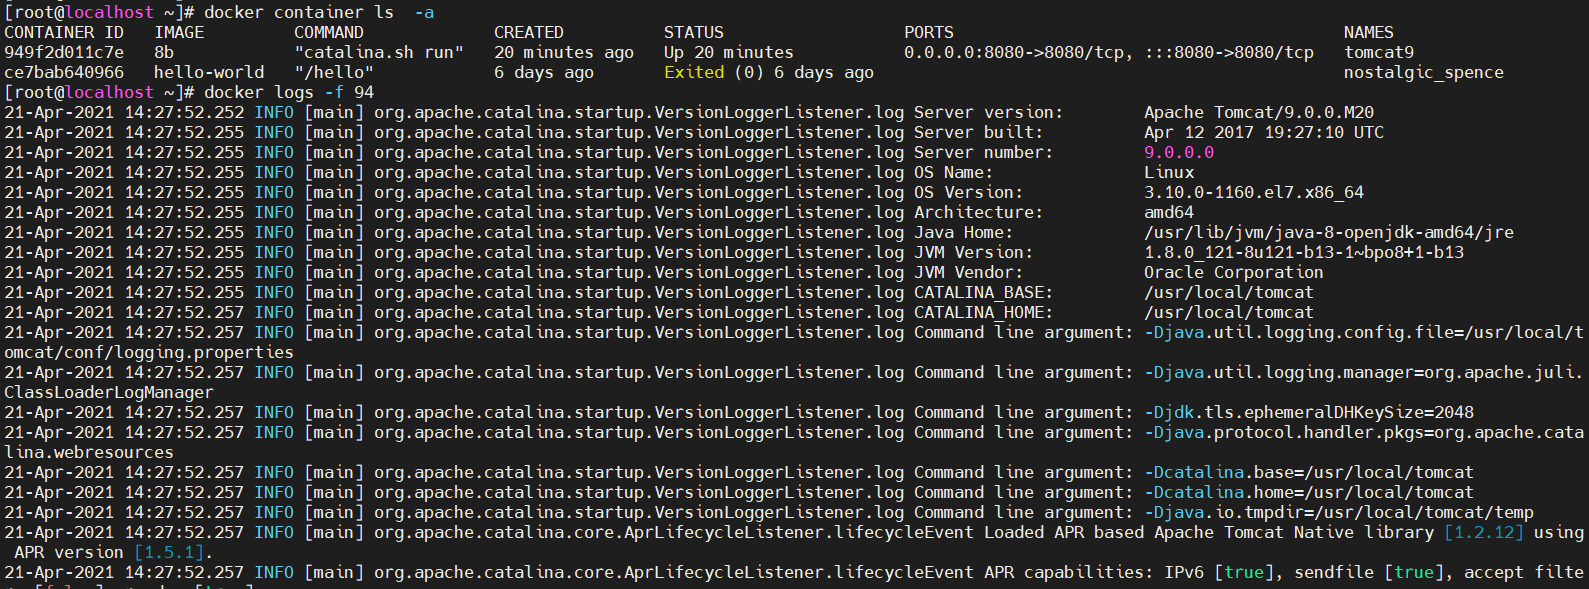Click the Oracle Corporation JVM vendor
The image size is (1589, 589).
[1234, 272]
